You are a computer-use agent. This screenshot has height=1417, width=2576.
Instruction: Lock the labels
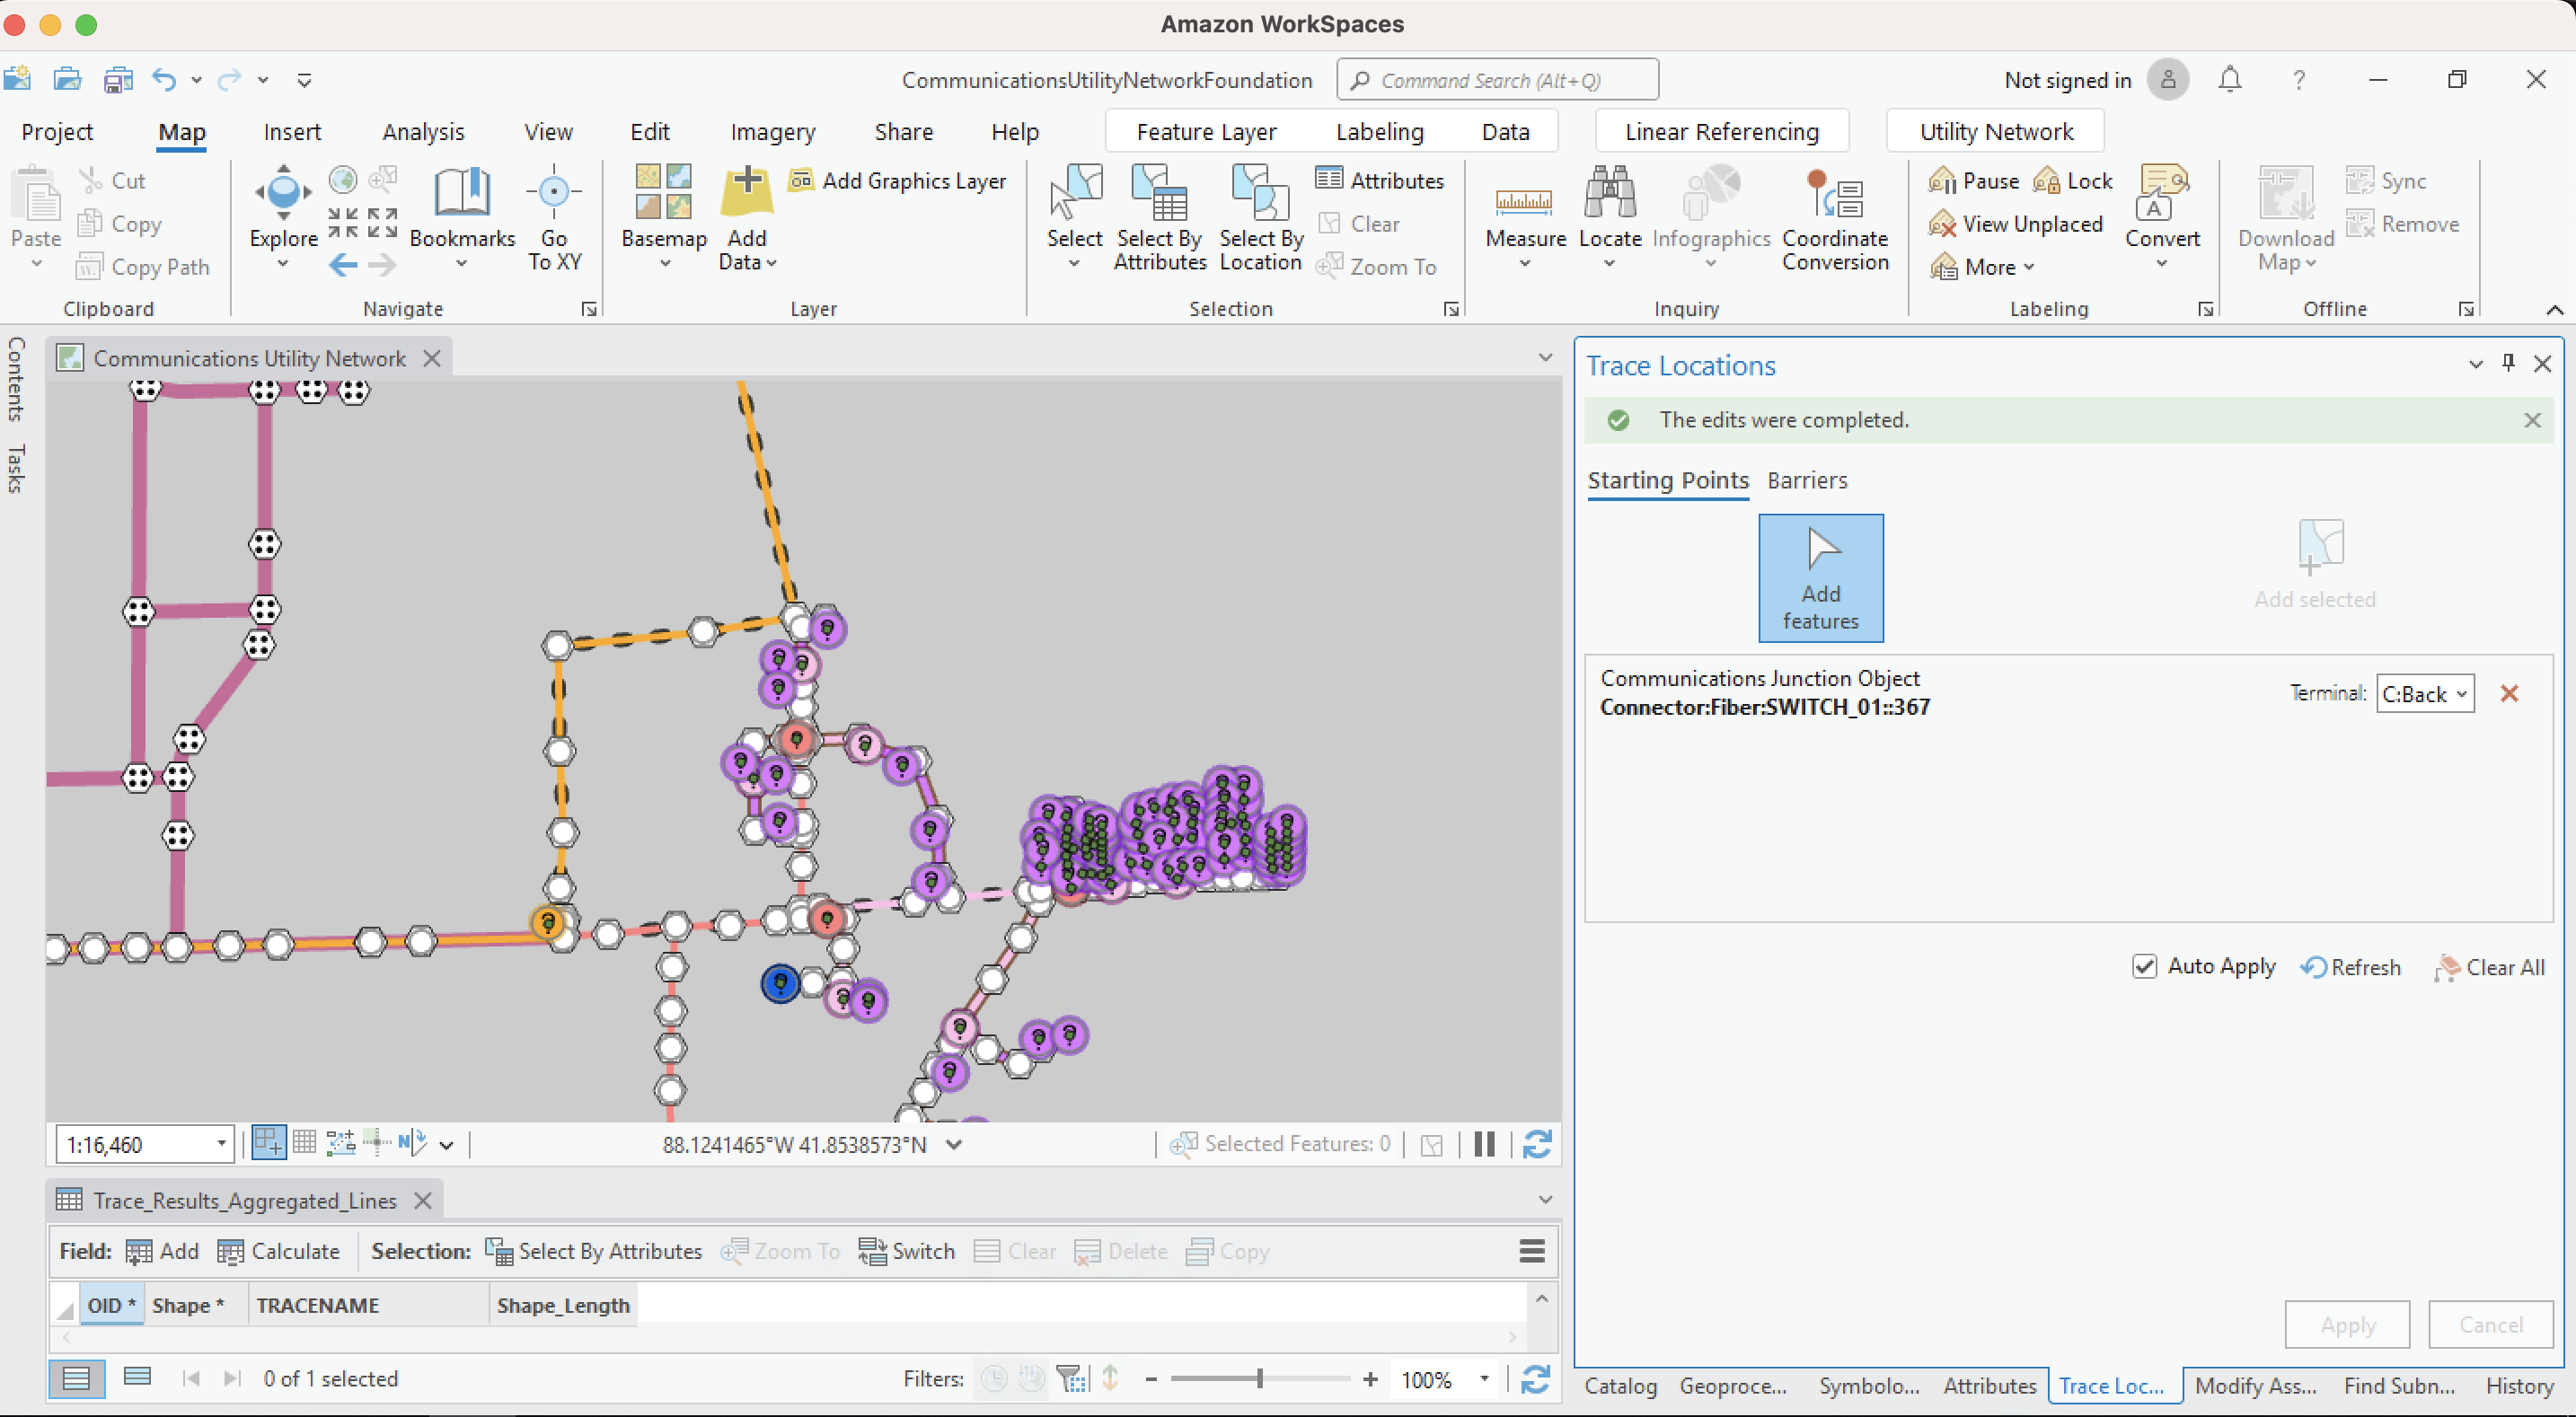pos(2073,181)
